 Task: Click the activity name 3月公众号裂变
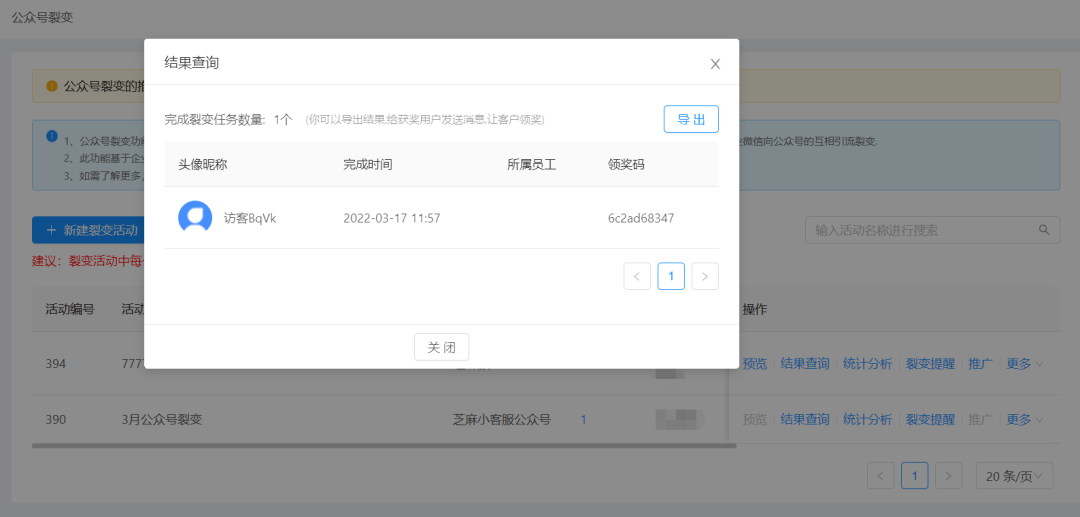pos(161,419)
